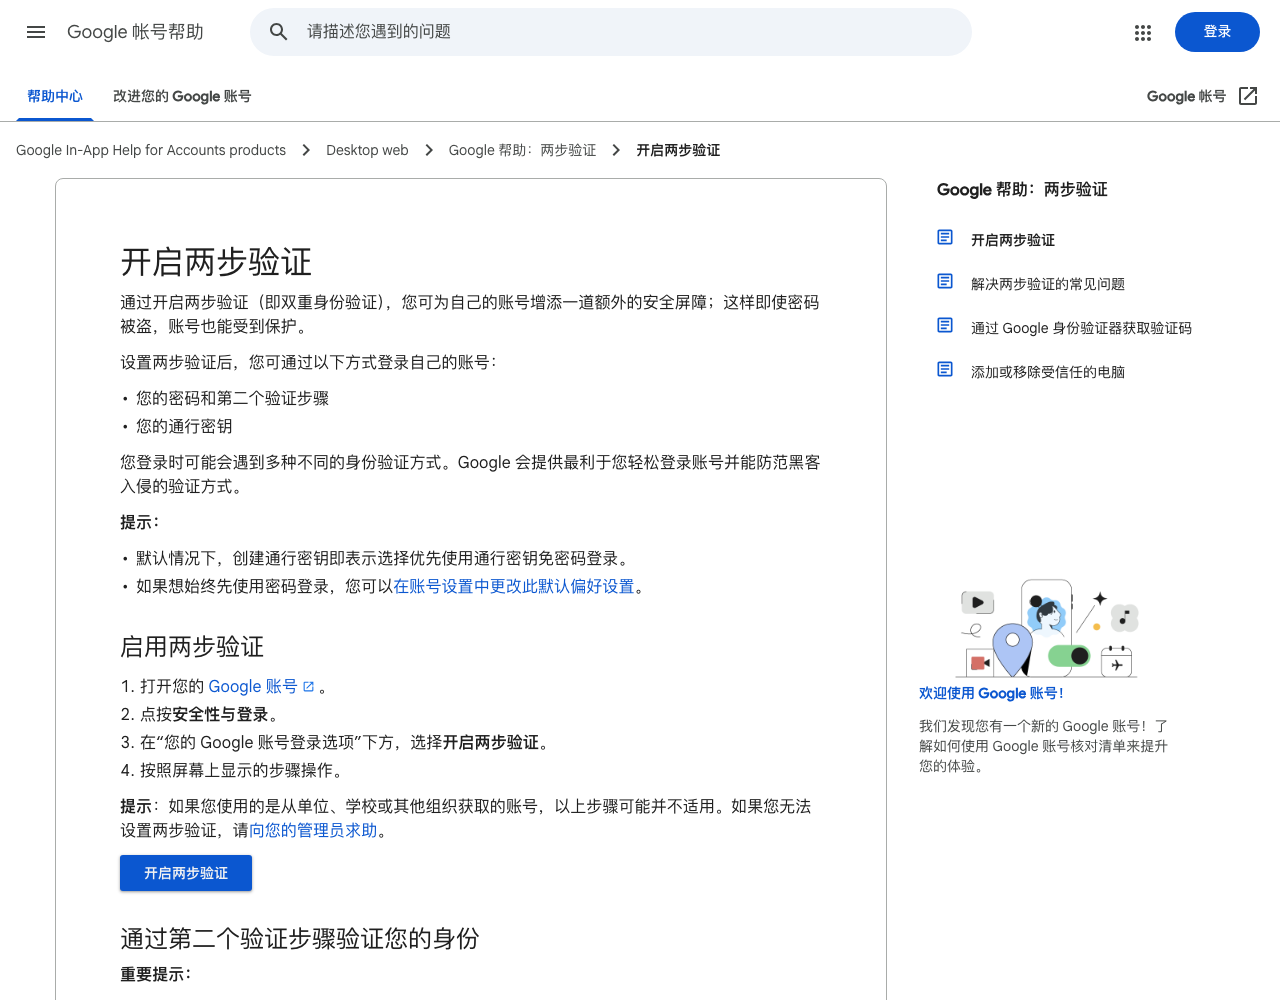
Task: Click the document icon beside 解决两步验证的常见问题
Action: [945, 281]
